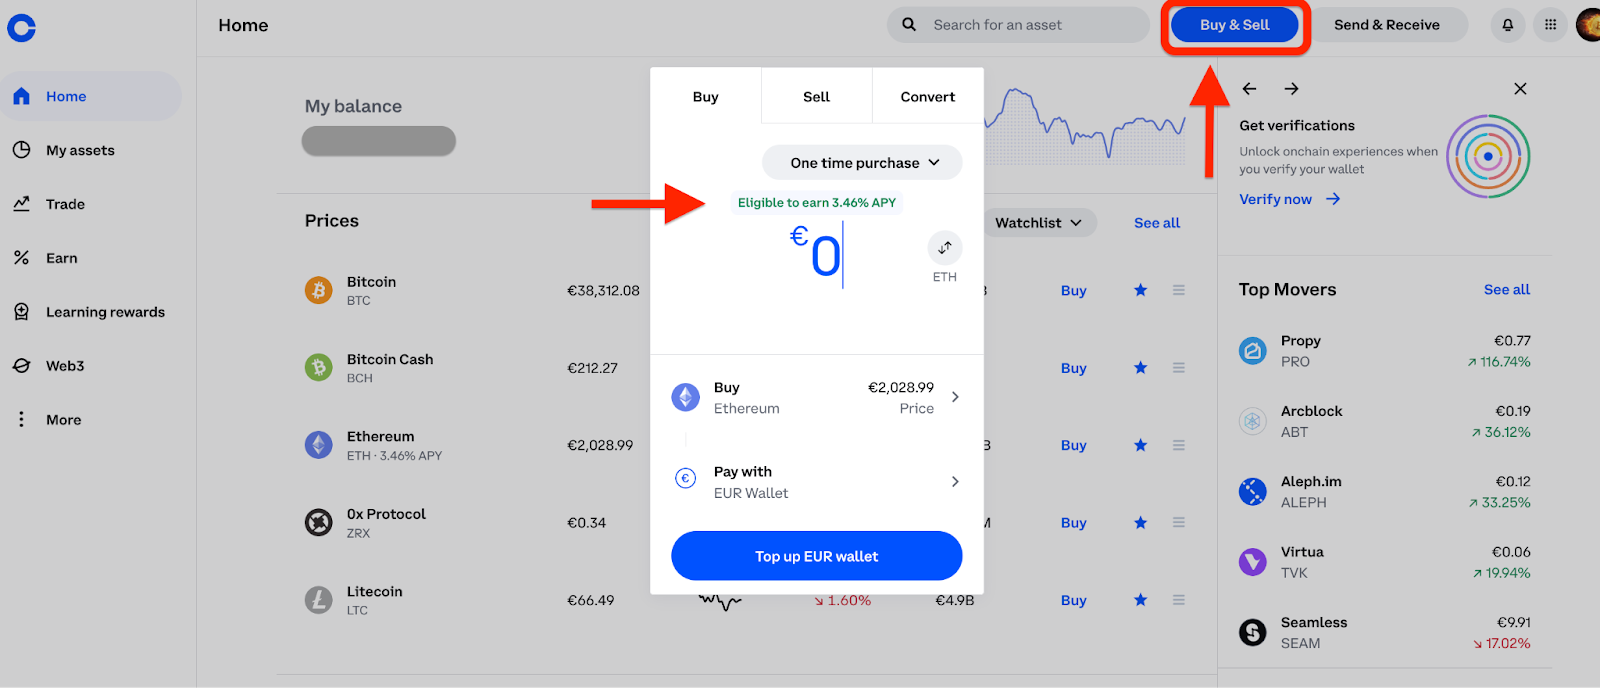
Task: Click the Verify now link
Action: [x=1290, y=199]
